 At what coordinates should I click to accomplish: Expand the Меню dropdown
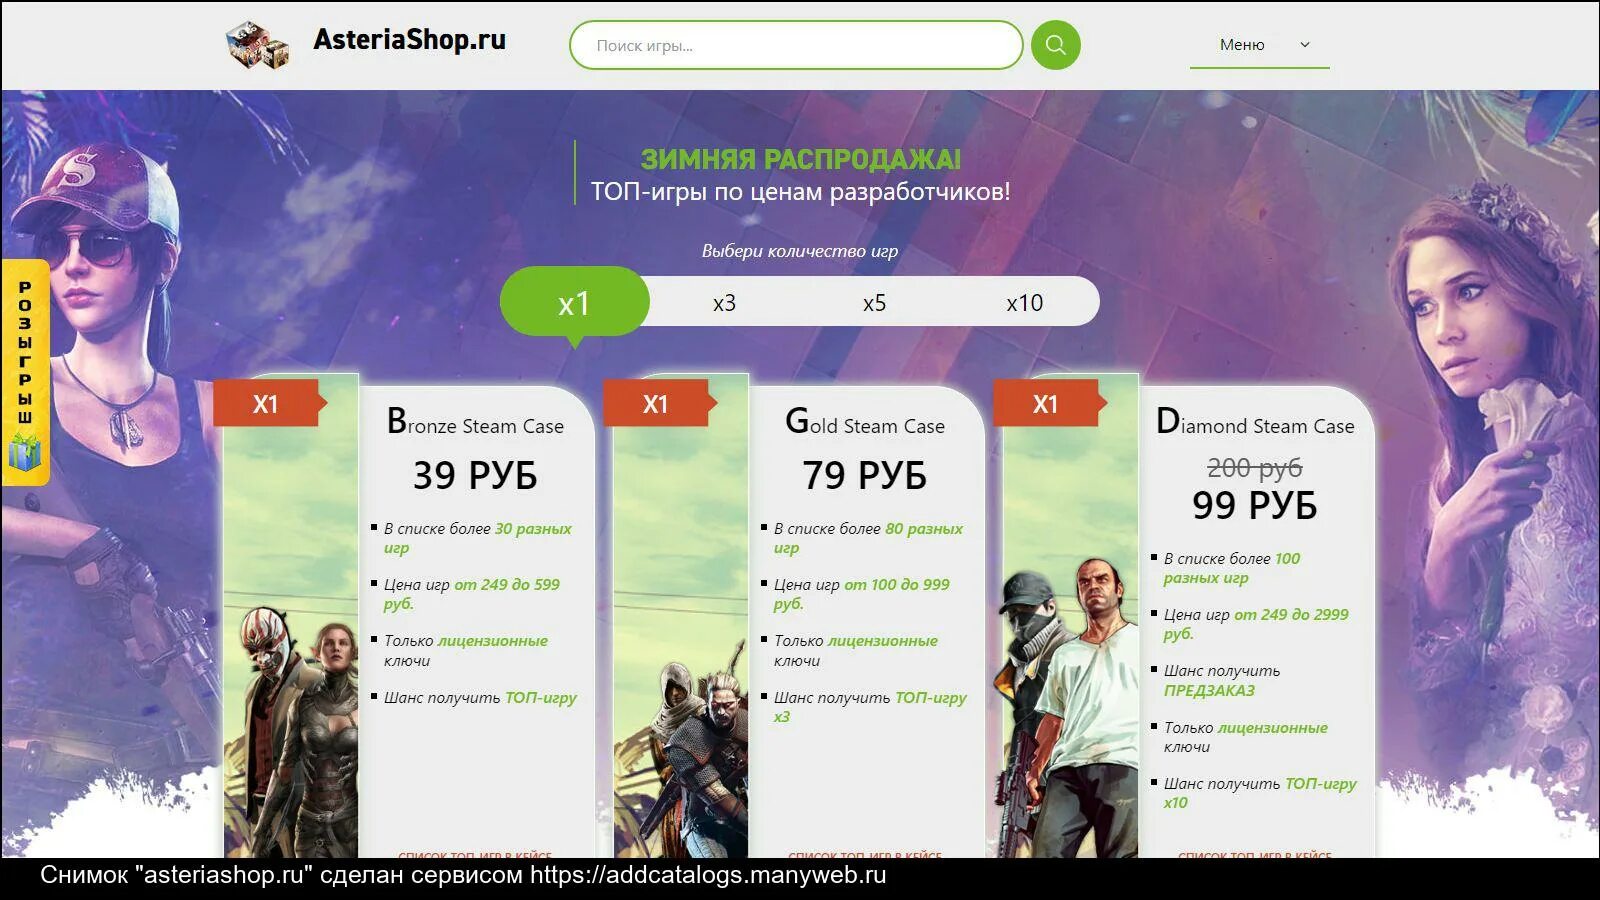1259,45
